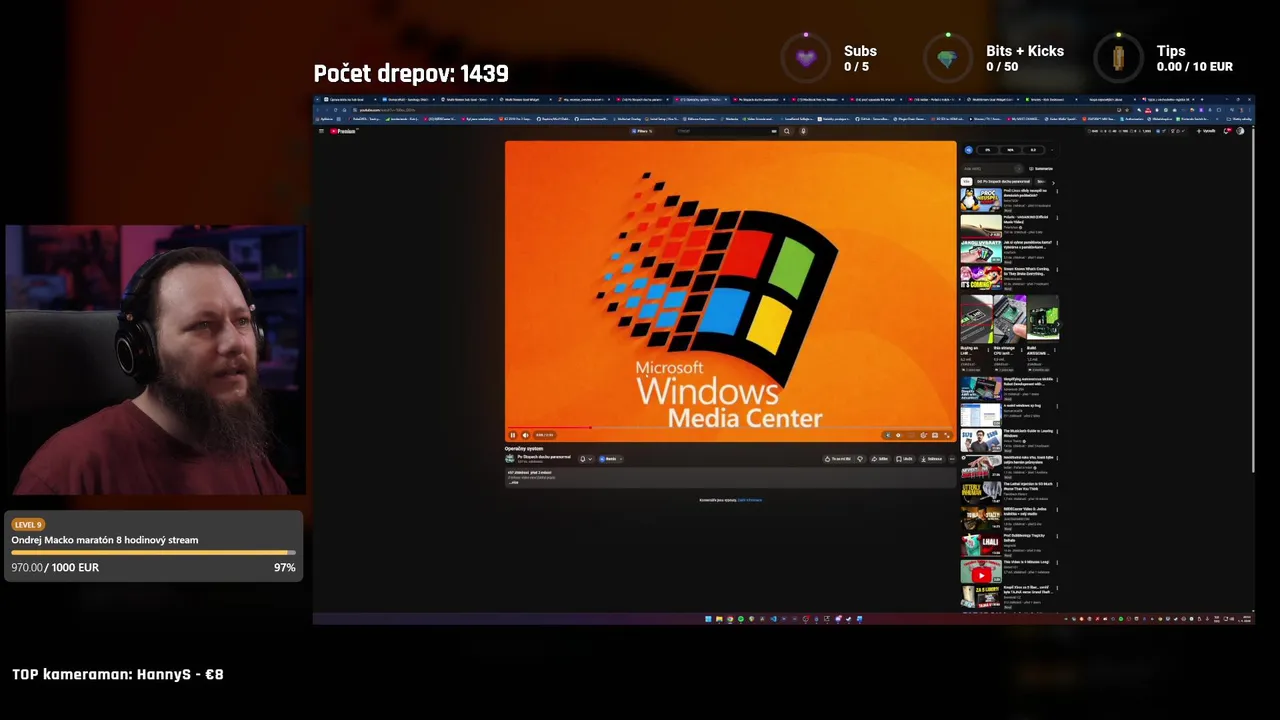The width and height of the screenshot is (1280, 720).
Task: Open the YouTube player settings gear
Action: click(923, 435)
